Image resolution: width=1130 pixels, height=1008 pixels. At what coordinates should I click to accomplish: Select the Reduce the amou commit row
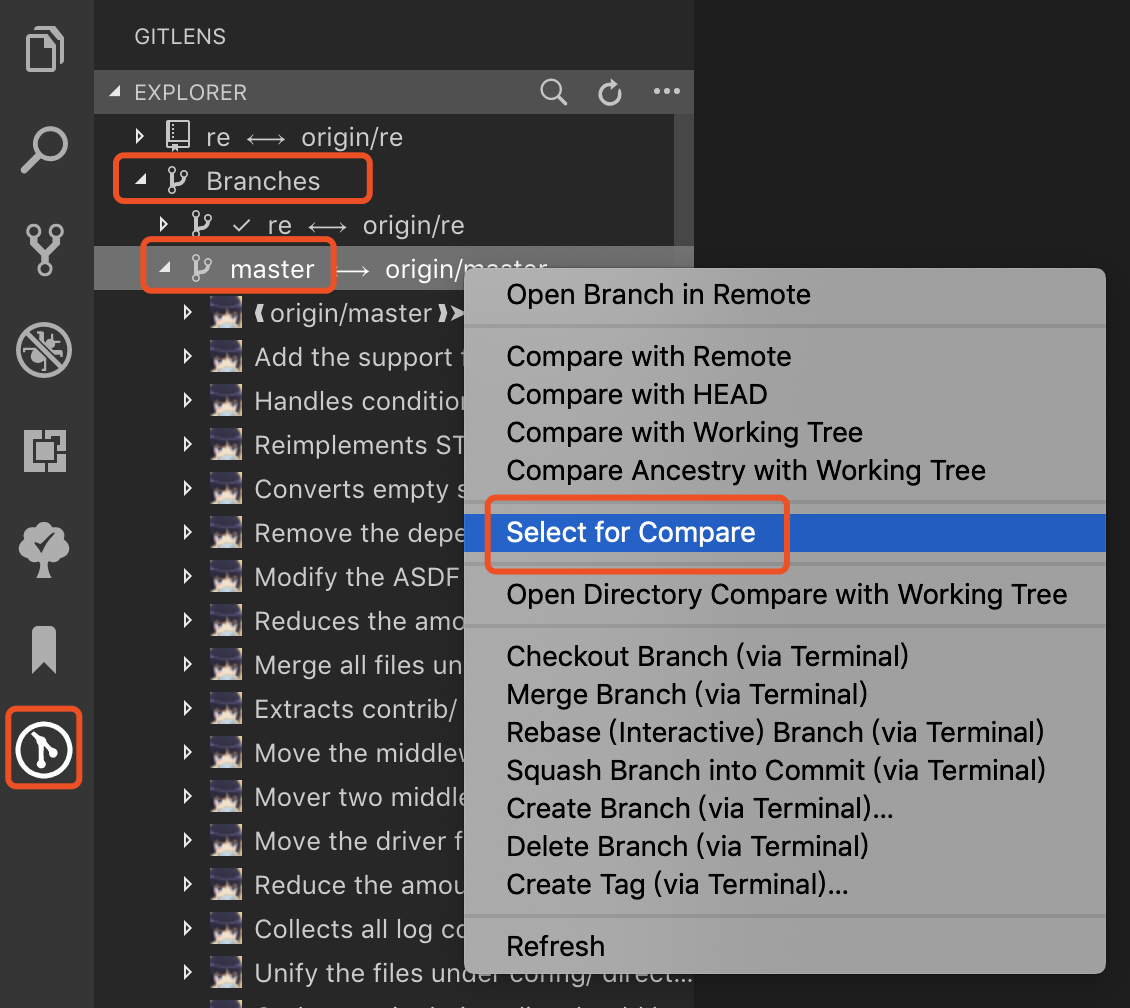click(280, 885)
